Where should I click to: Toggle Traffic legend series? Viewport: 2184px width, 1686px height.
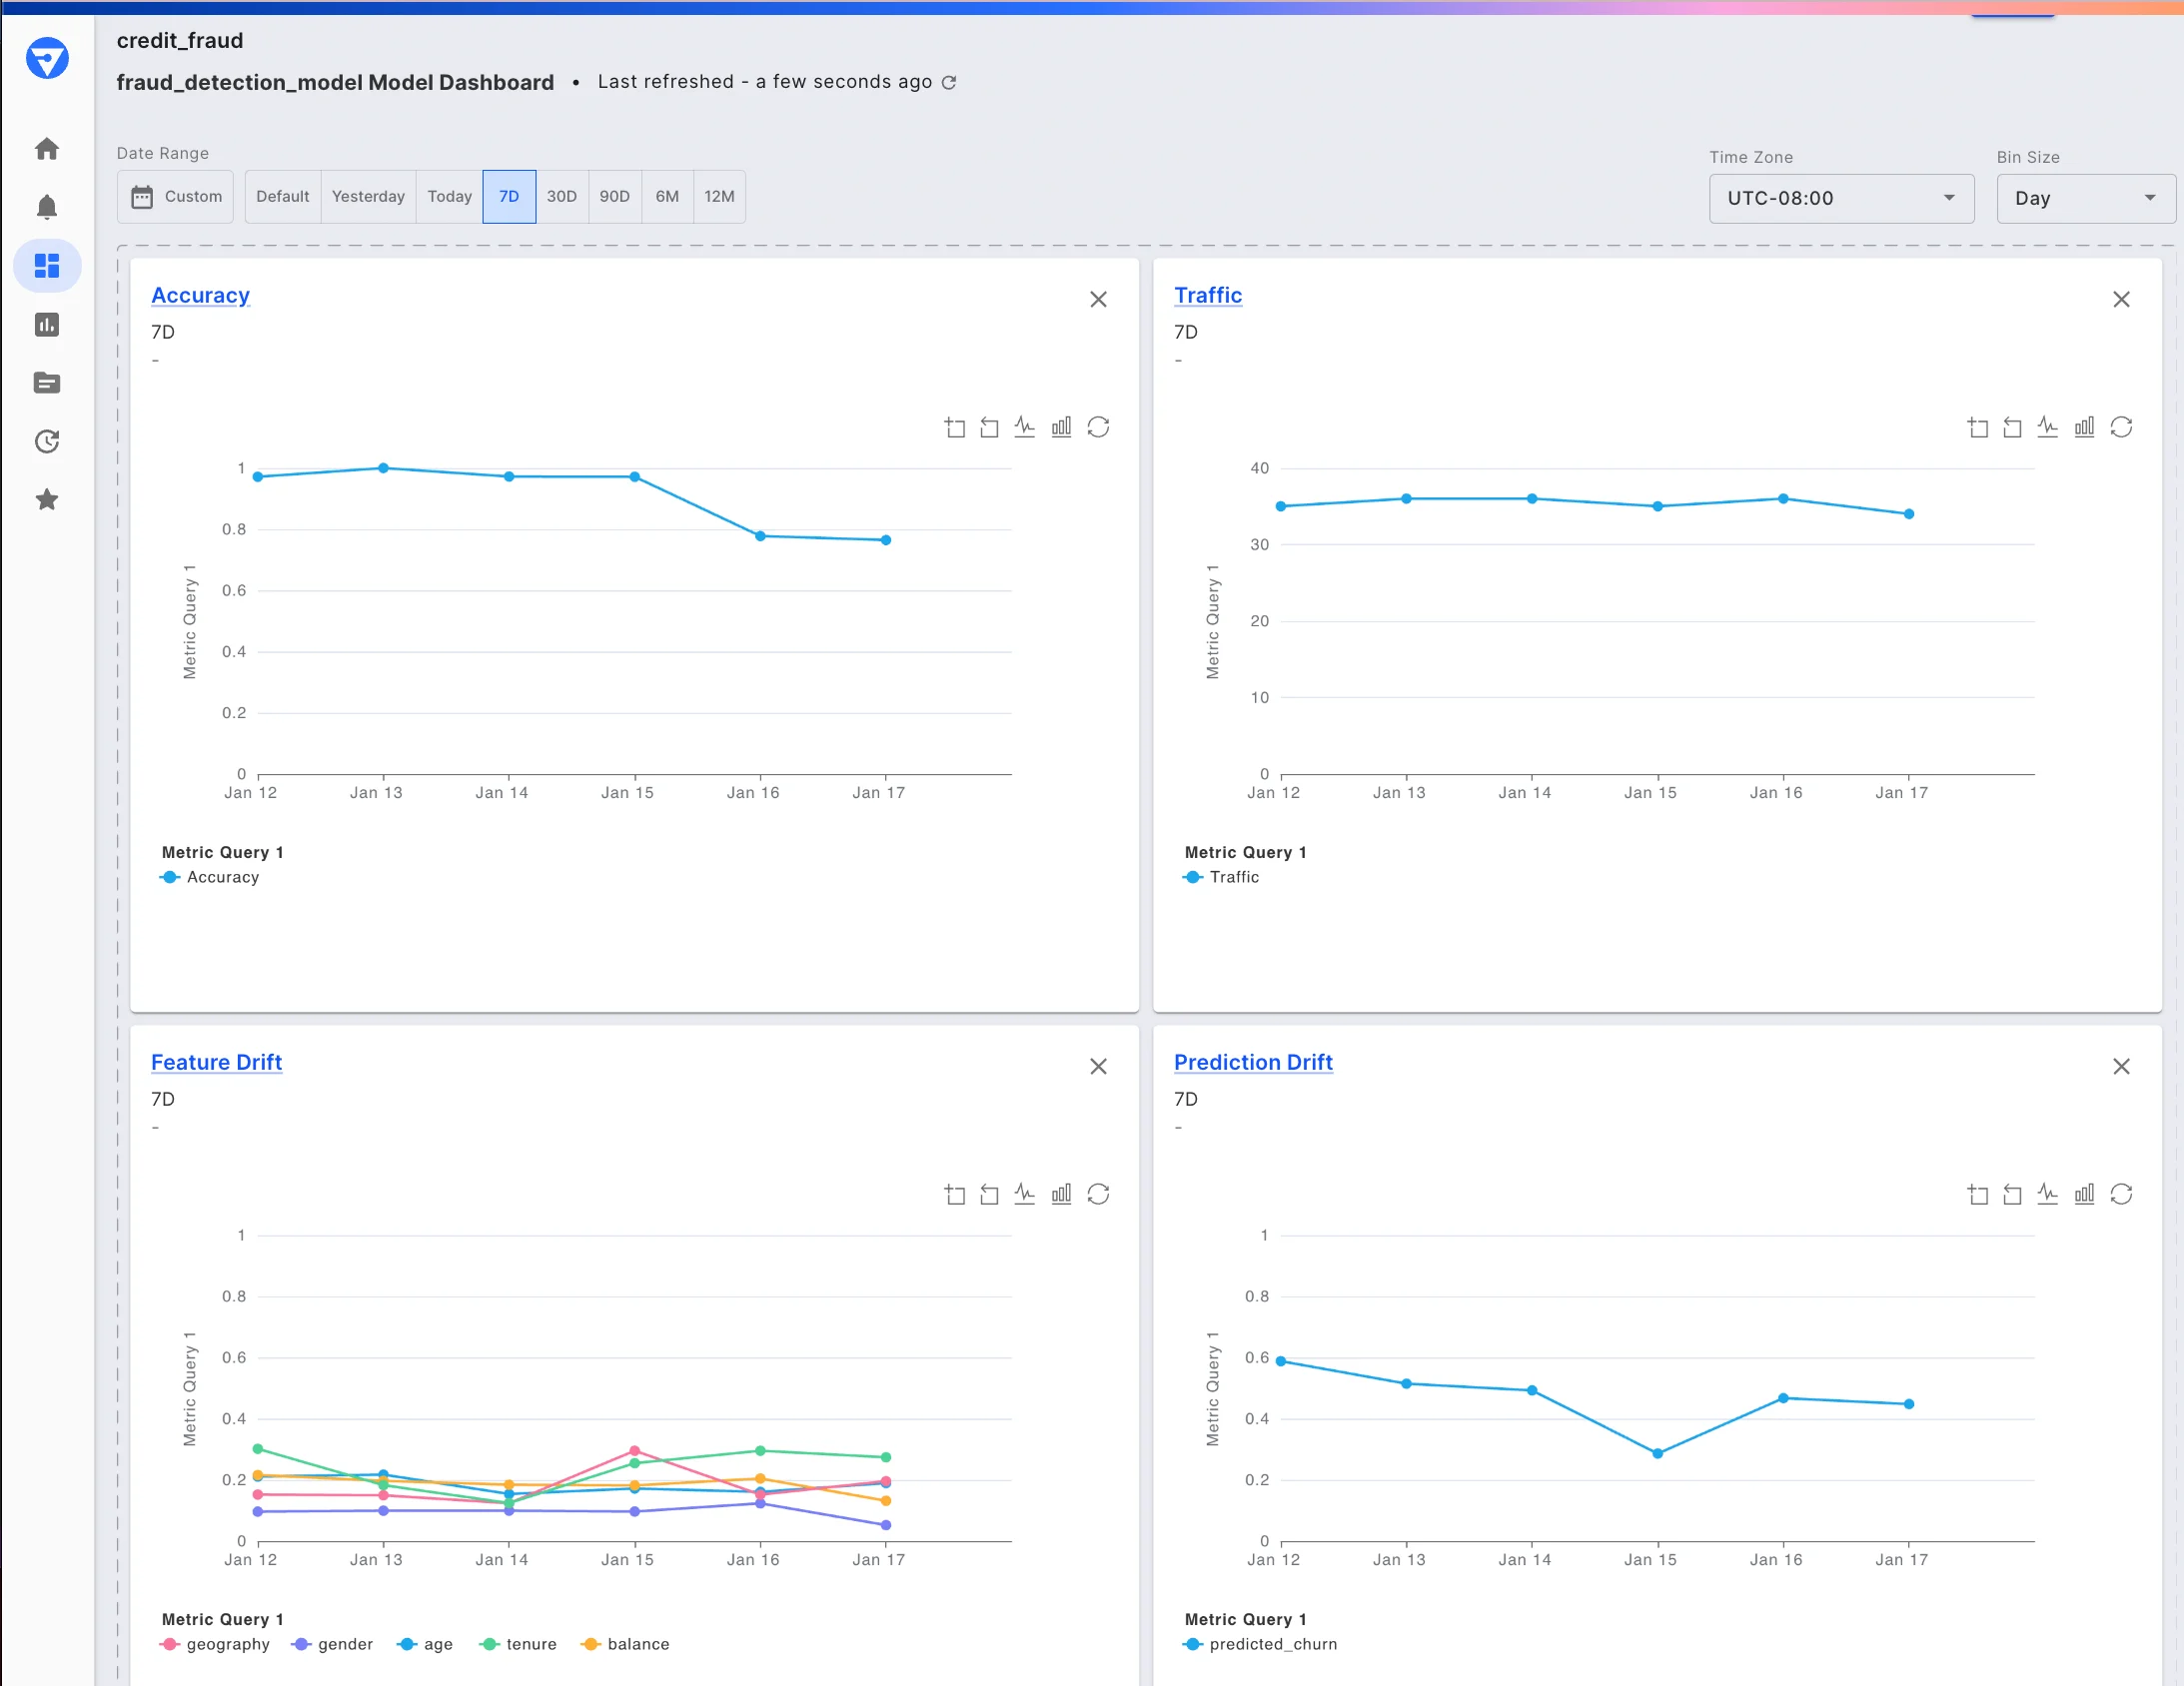(1221, 877)
